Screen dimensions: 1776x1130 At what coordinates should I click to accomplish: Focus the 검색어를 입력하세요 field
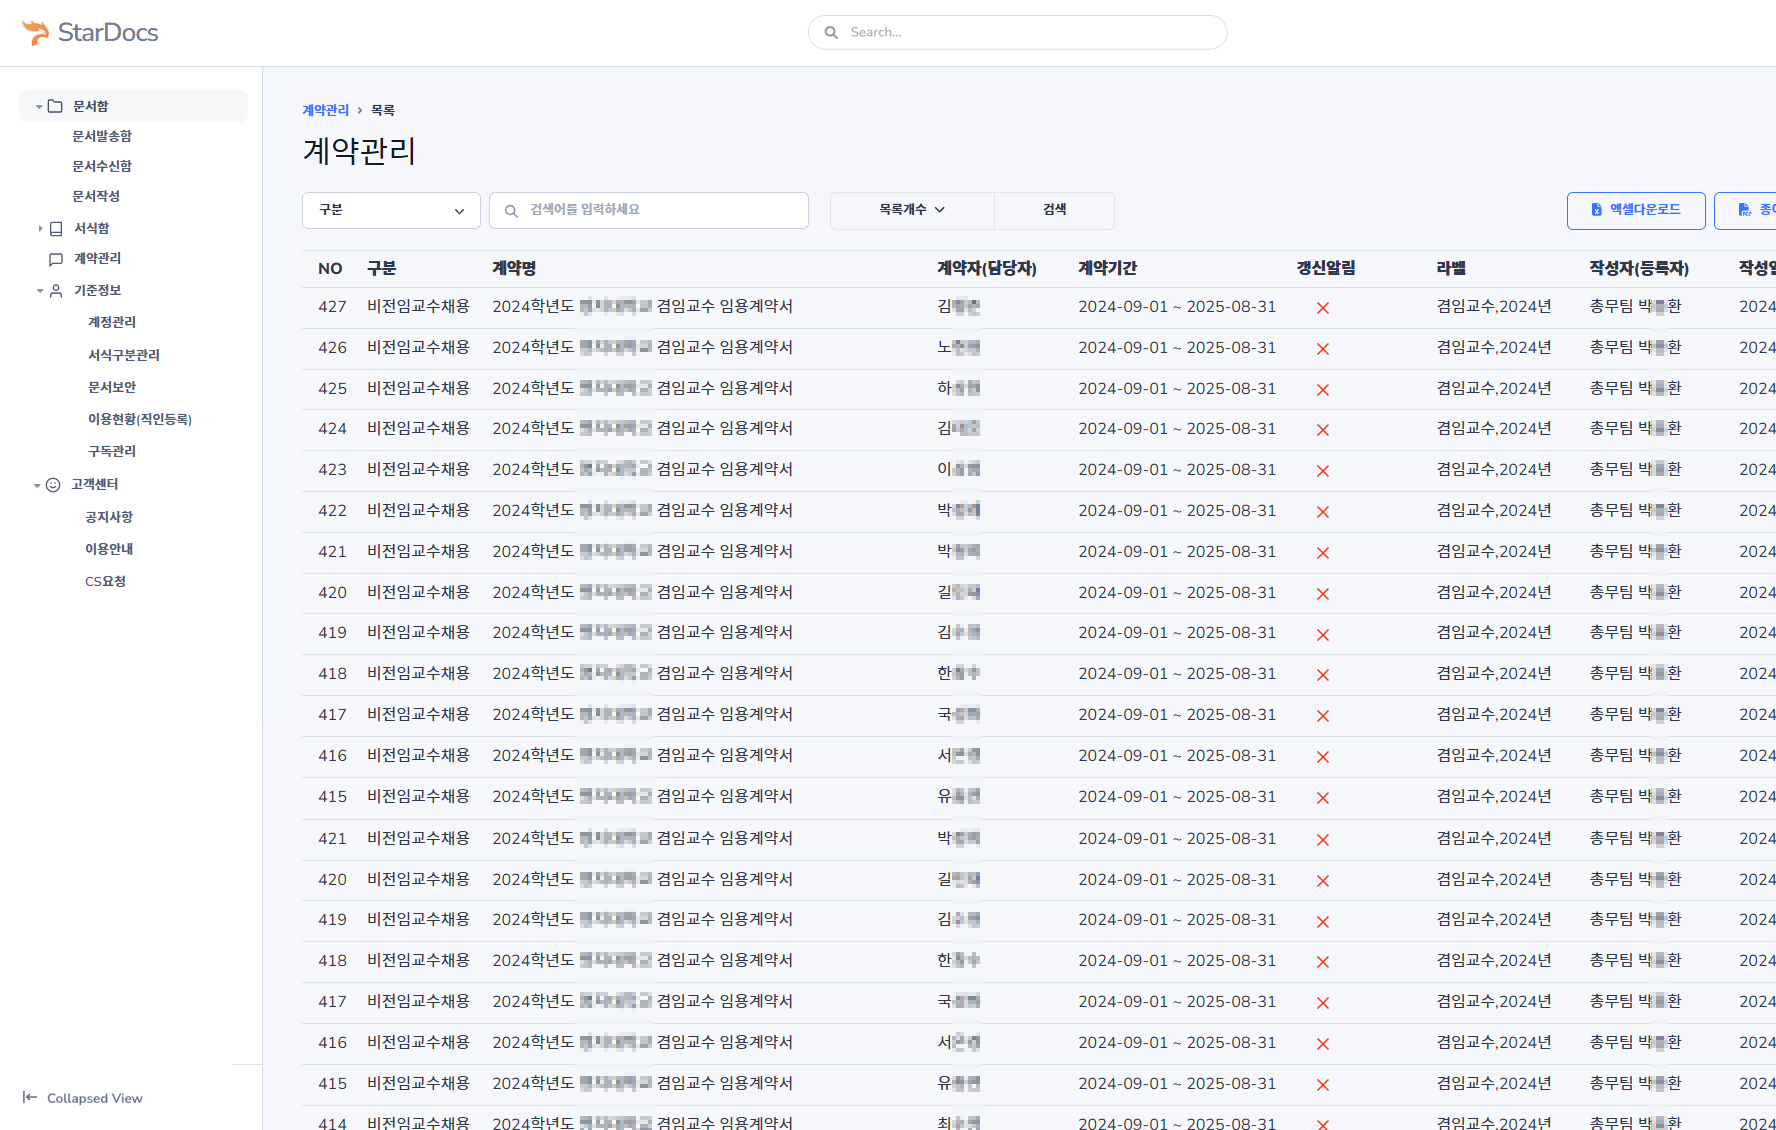click(x=649, y=210)
